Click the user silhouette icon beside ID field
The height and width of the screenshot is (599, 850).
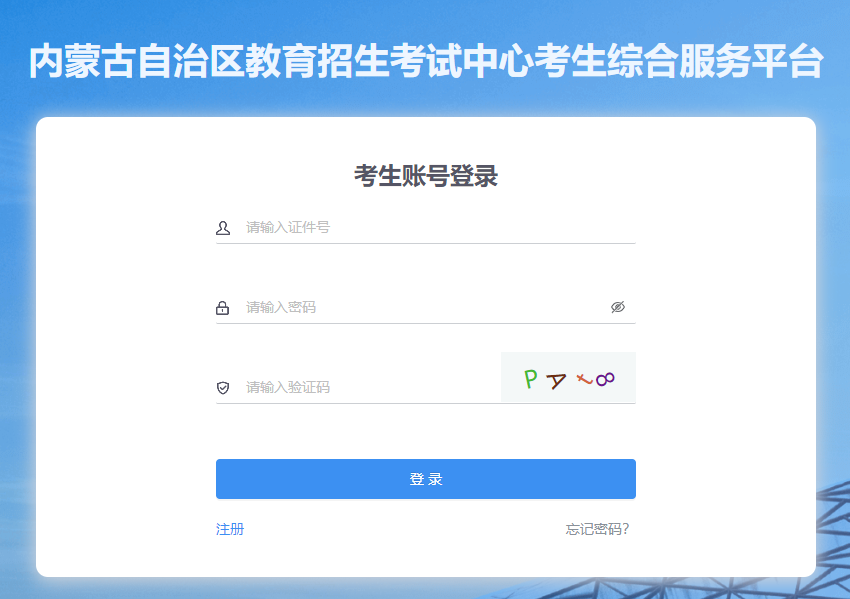223,228
